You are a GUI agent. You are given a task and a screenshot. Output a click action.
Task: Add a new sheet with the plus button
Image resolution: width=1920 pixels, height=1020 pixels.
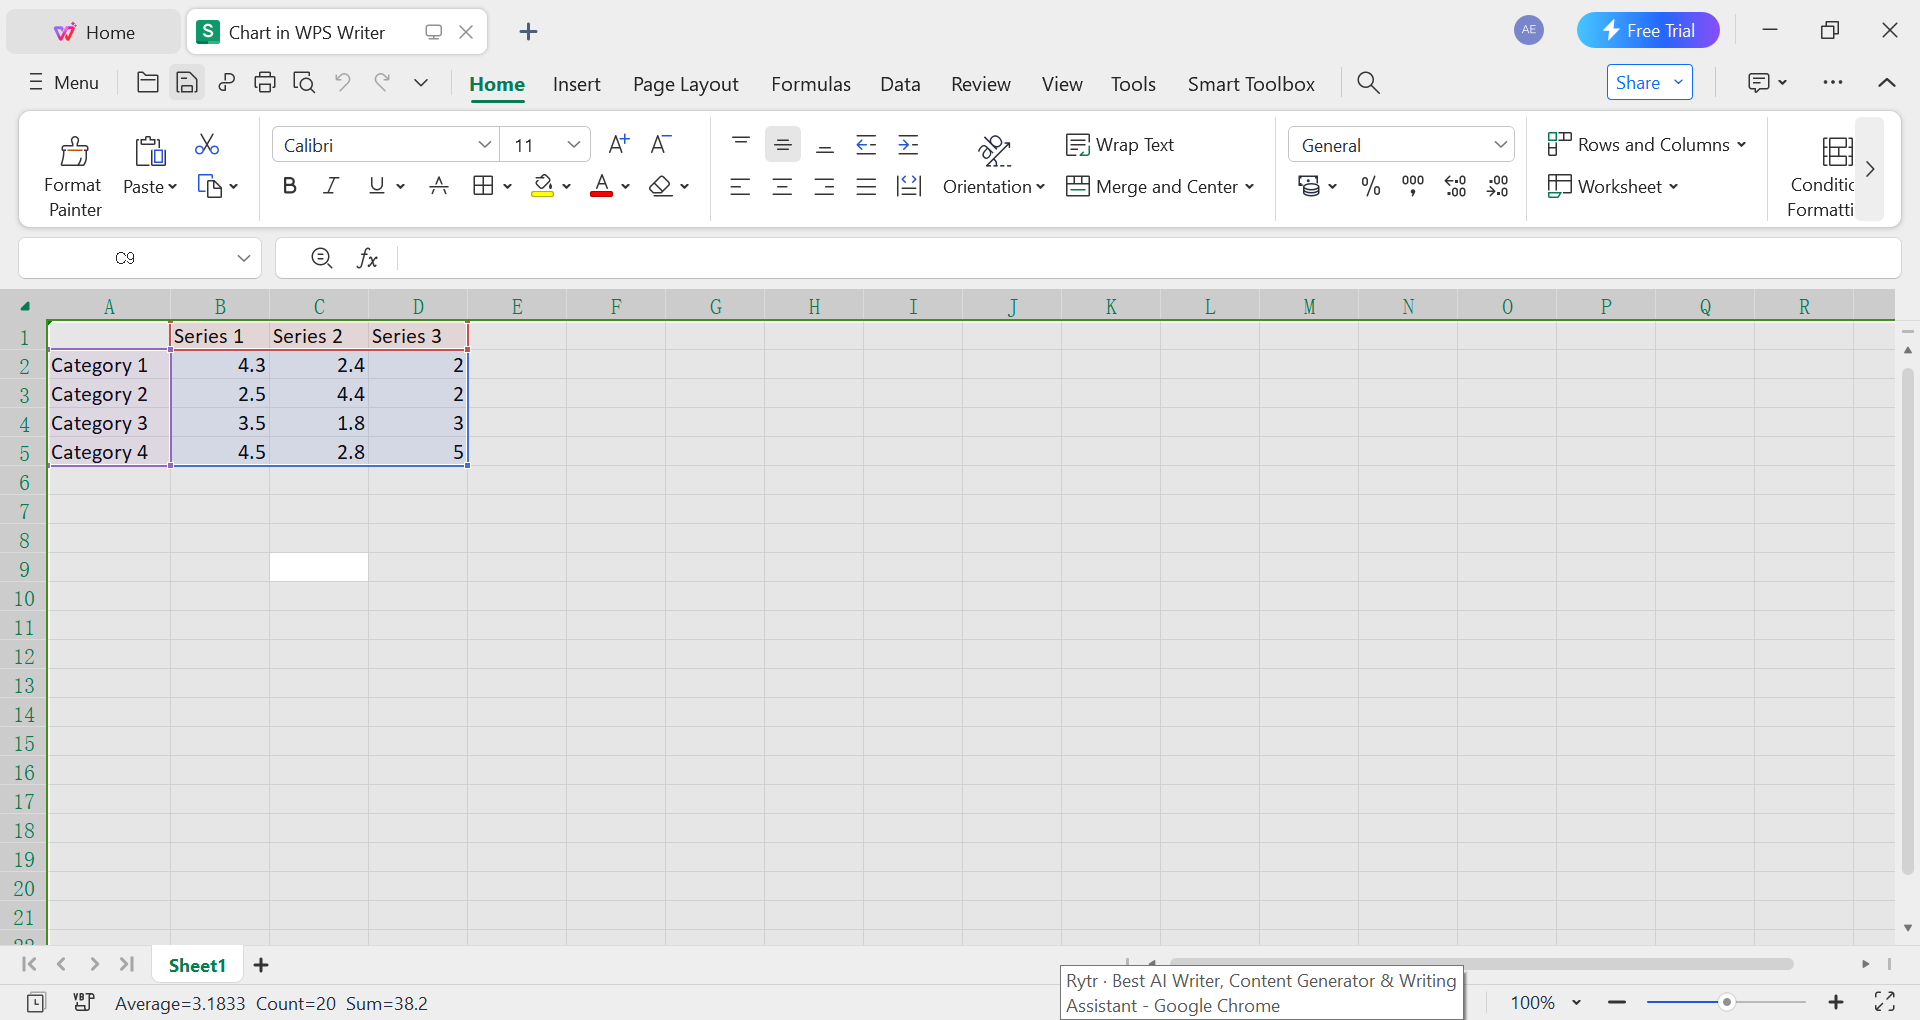pos(260,964)
